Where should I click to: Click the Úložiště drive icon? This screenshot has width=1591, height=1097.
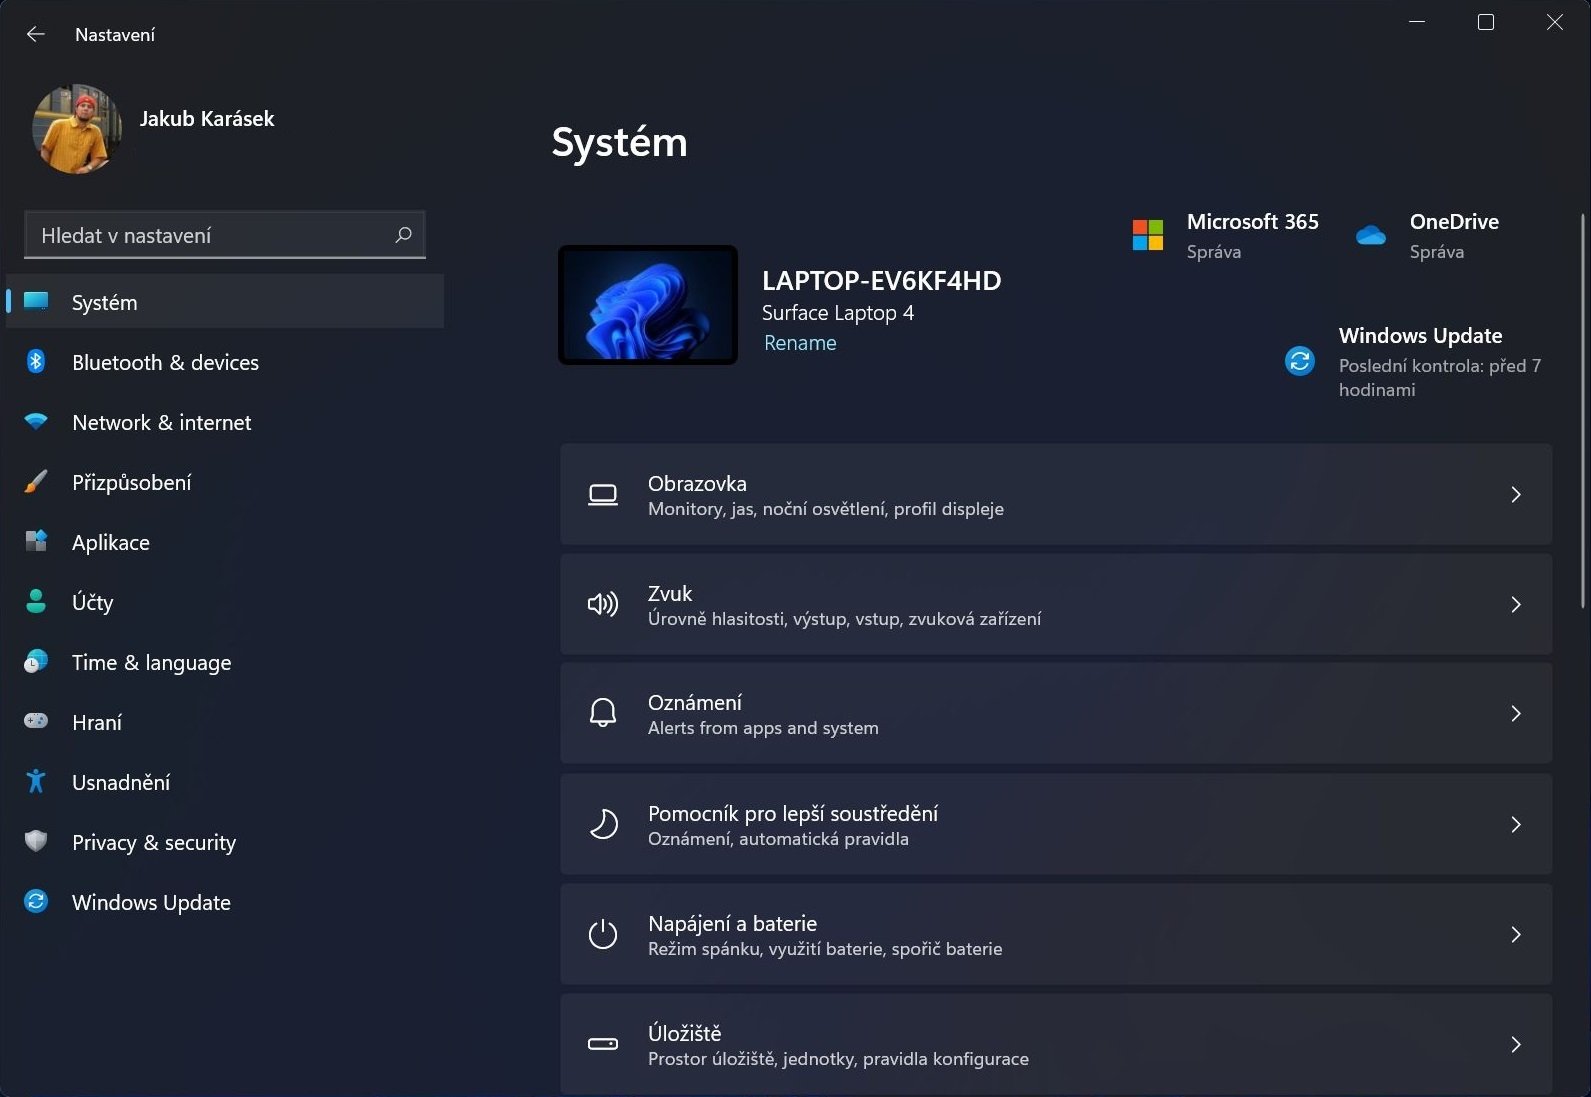click(603, 1044)
